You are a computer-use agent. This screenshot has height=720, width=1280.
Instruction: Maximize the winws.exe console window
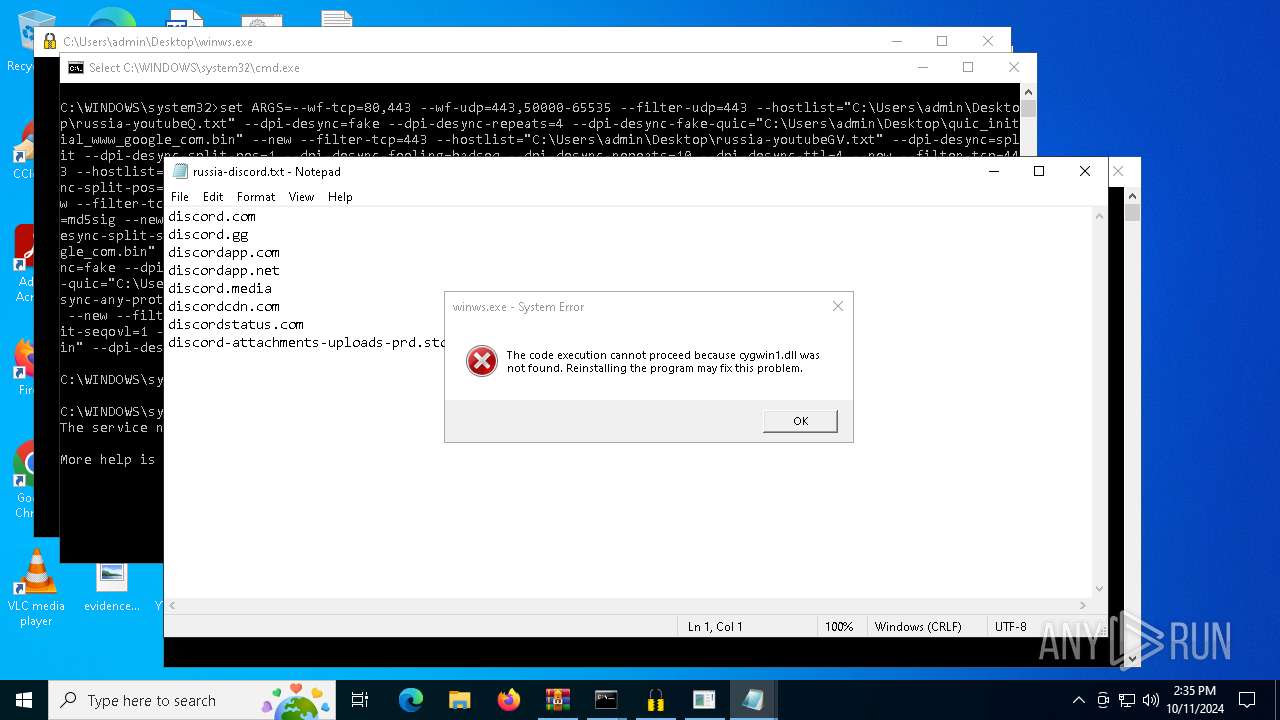click(x=942, y=41)
